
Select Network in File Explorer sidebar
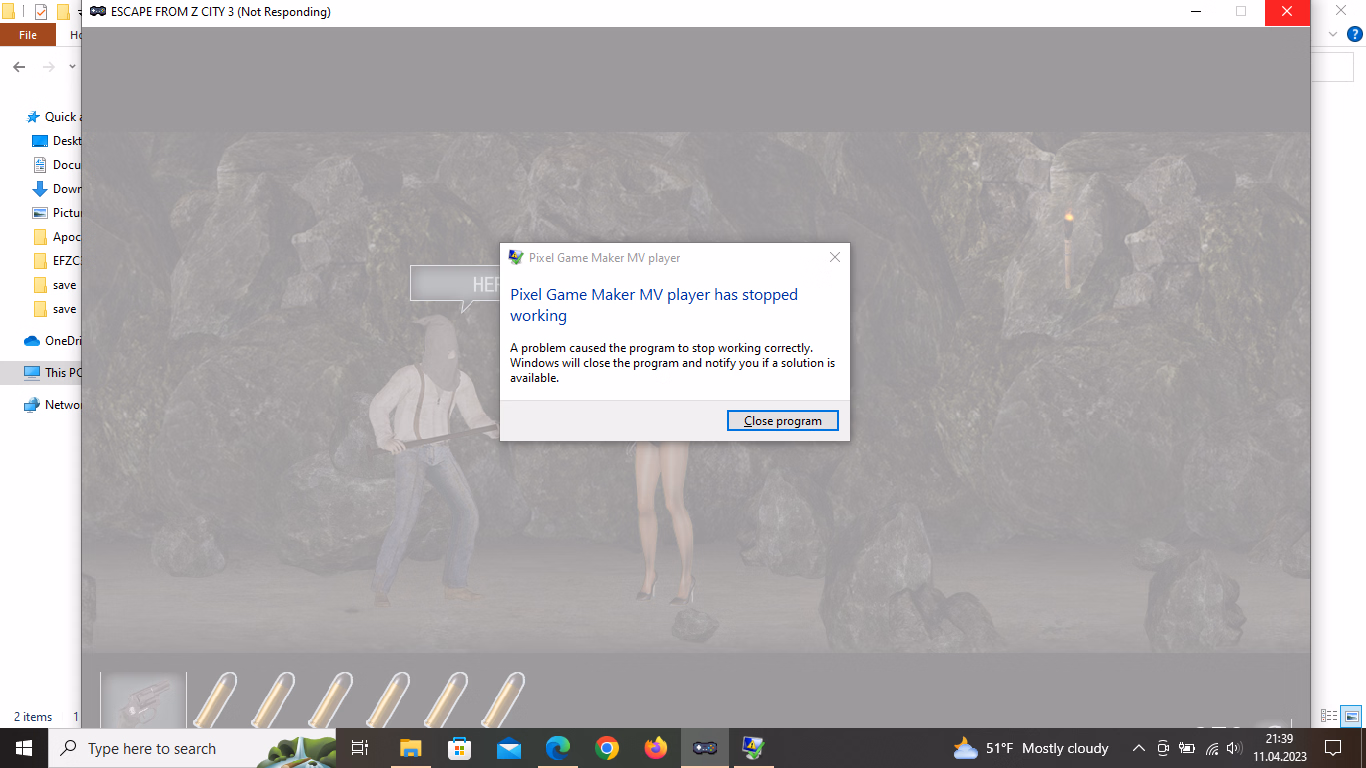(x=53, y=405)
